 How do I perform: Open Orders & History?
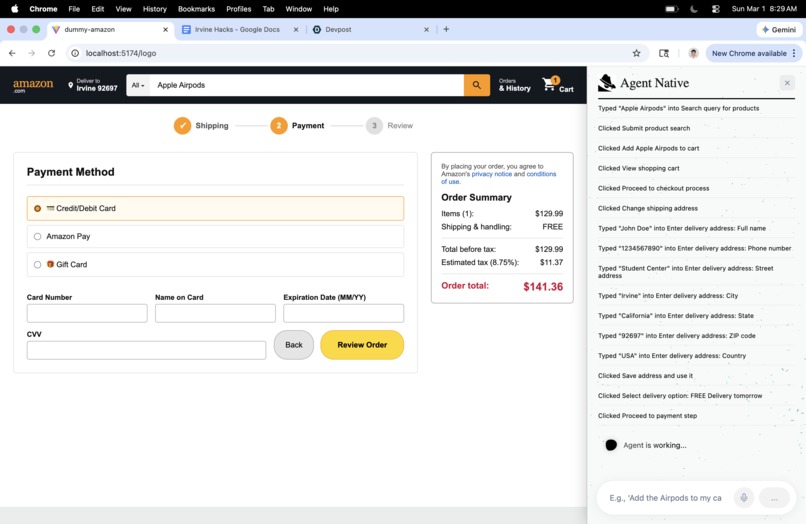[514, 85]
